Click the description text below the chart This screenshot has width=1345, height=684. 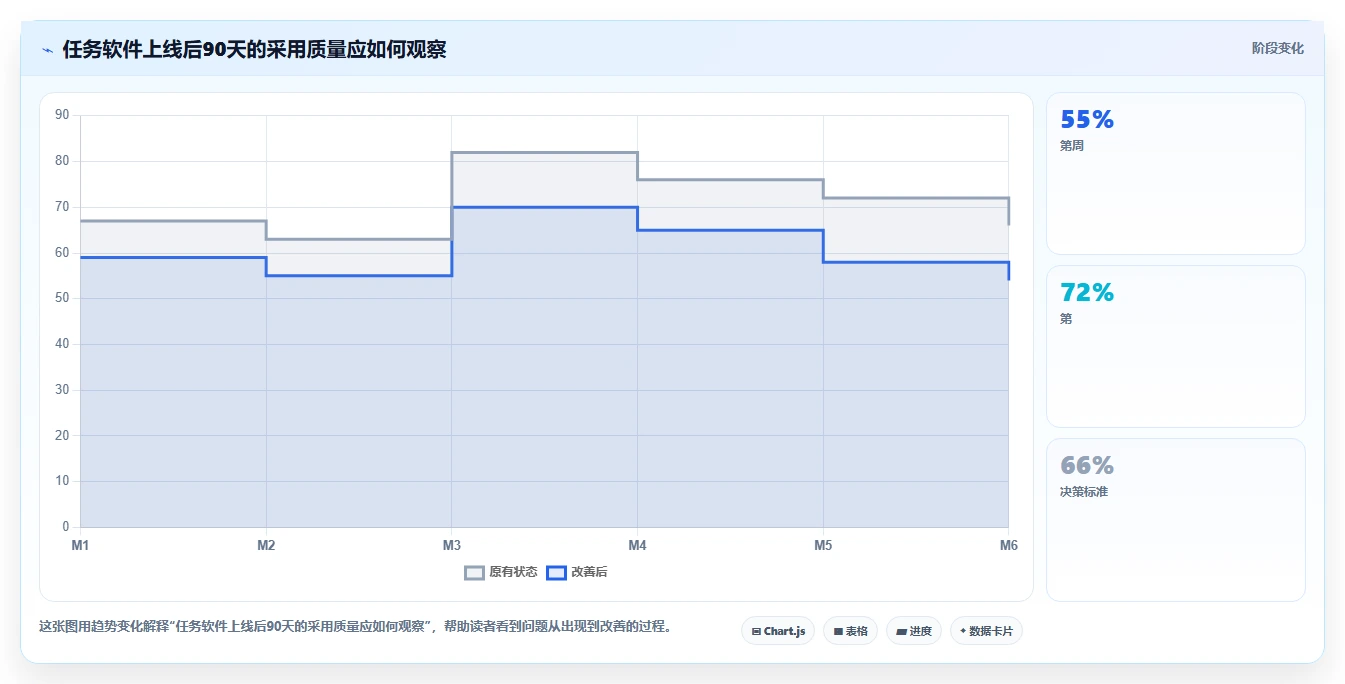tap(355, 627)
